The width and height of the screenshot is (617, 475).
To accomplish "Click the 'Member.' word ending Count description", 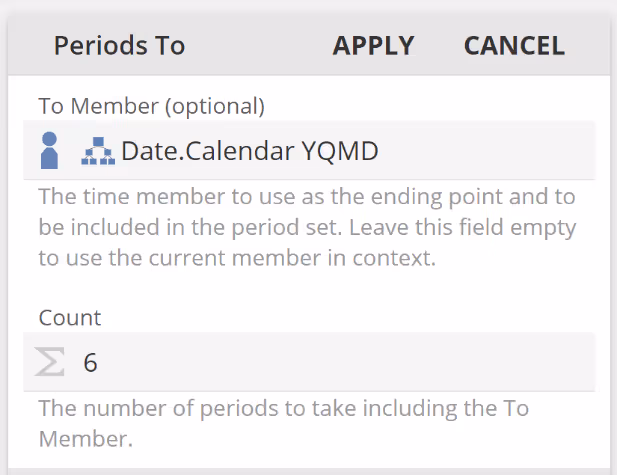I will coord(86,439).
